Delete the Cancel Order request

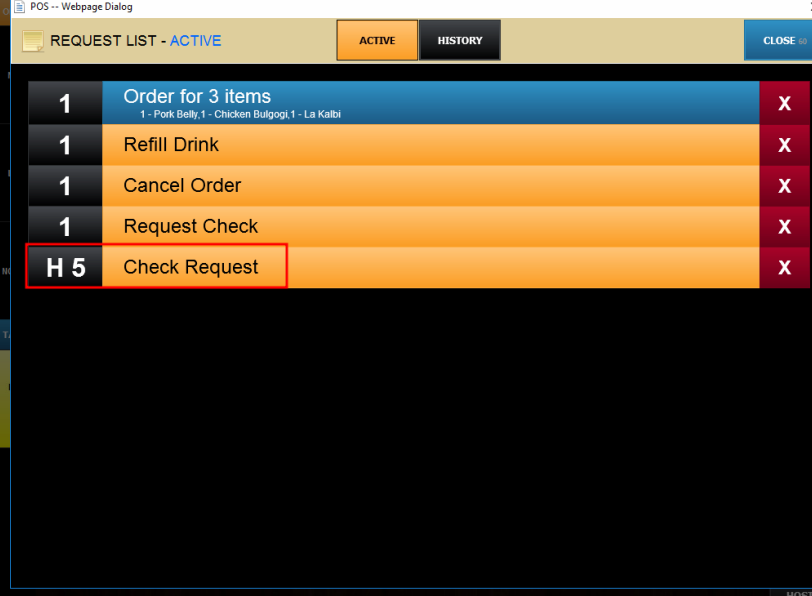coord(784,185)
